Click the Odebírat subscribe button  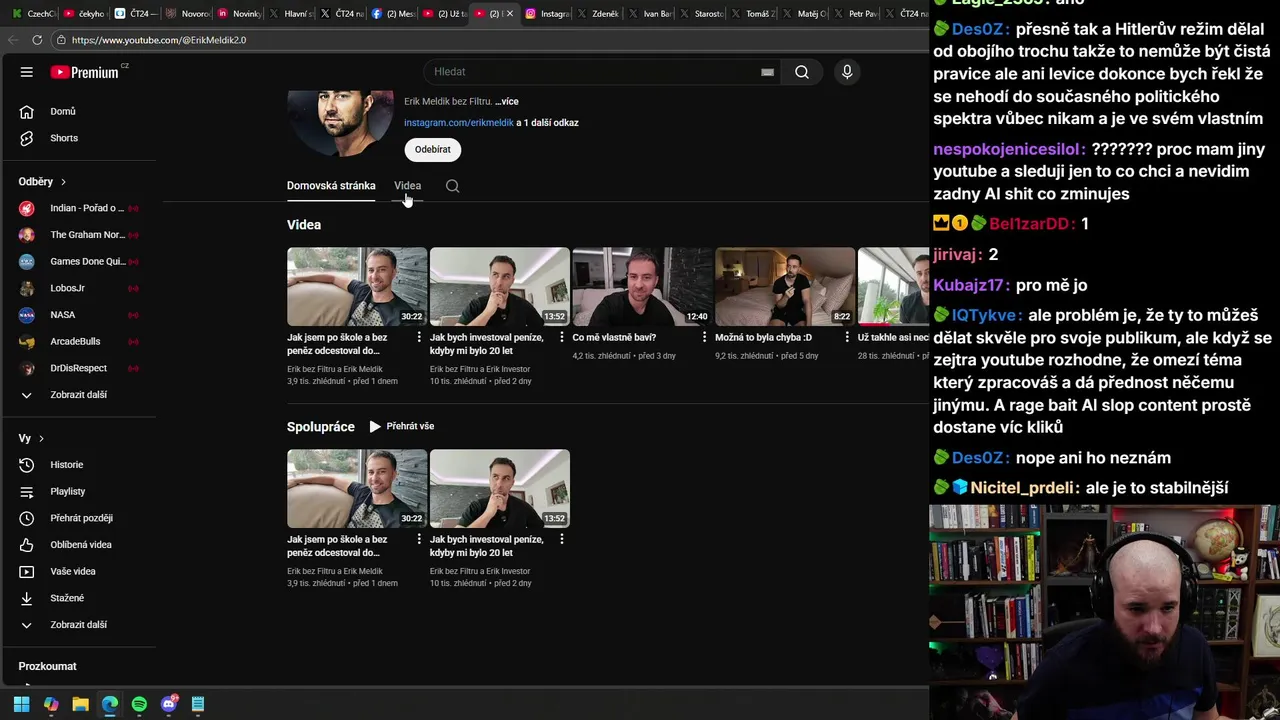pos(433,149)
